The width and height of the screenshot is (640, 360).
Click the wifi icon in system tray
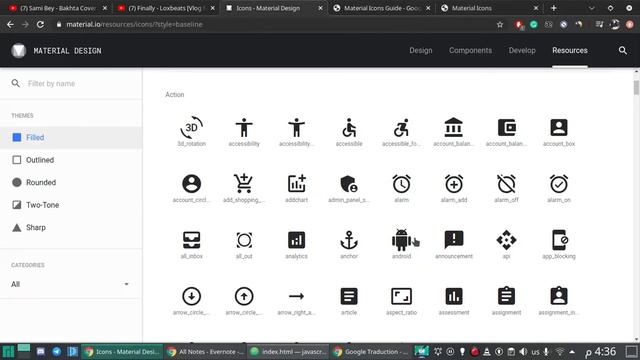coord(560,352)
